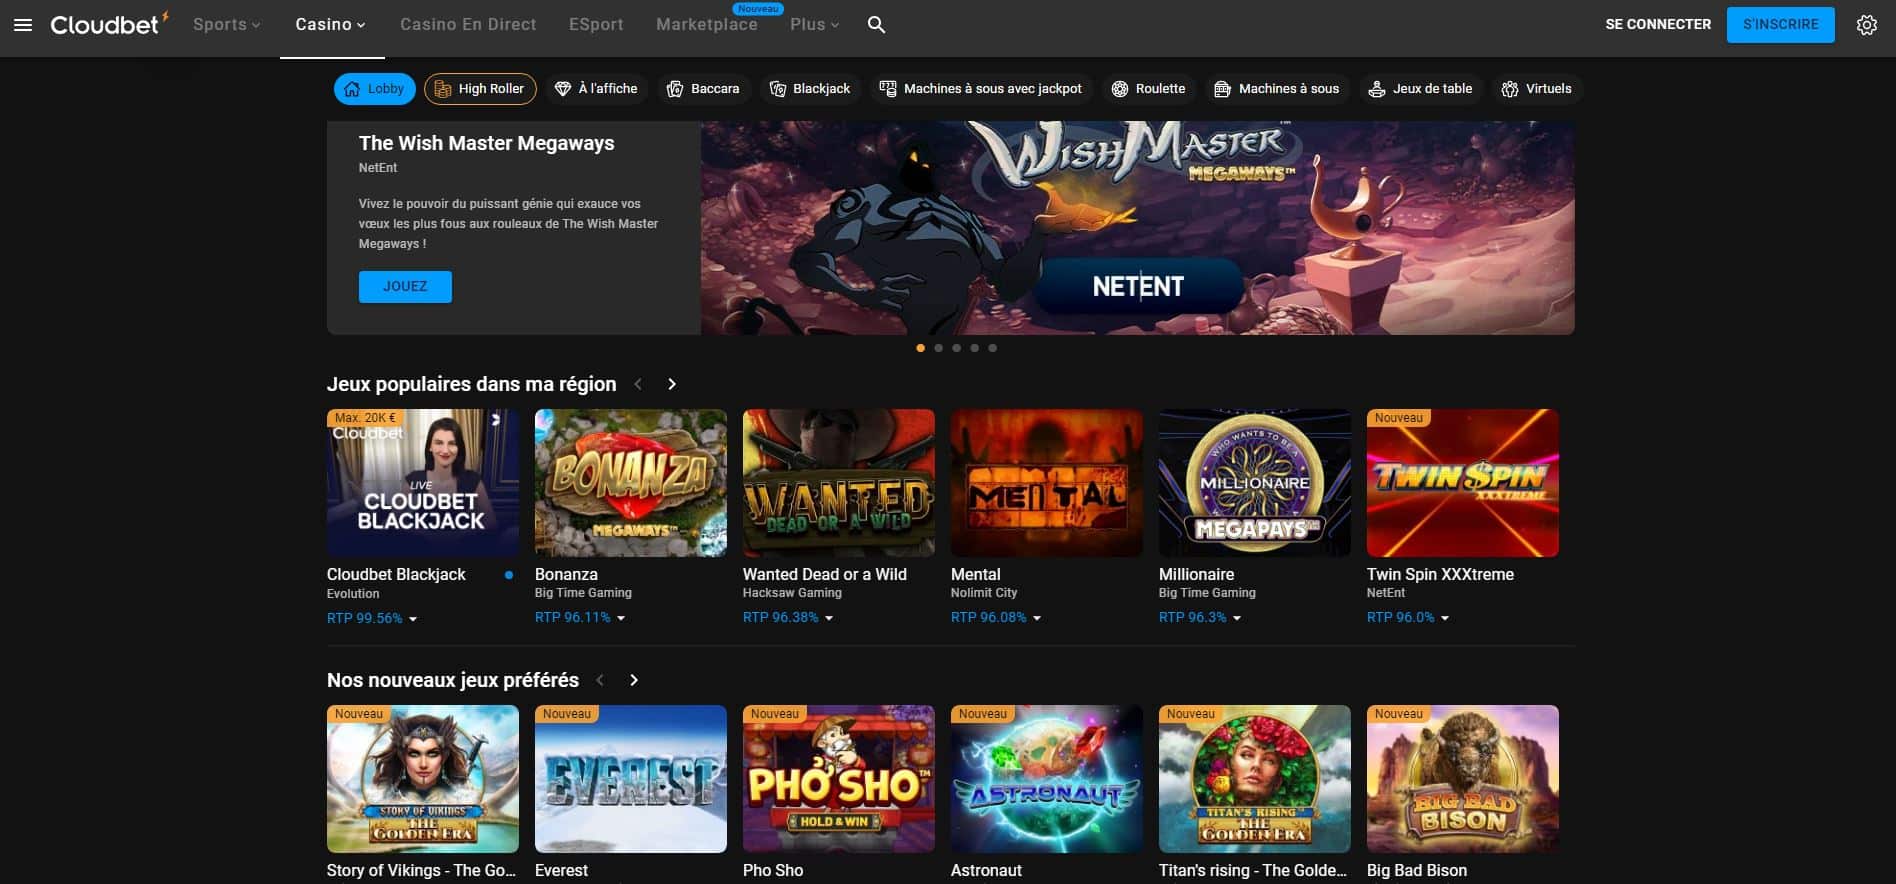The height and width of the screenshot is (884, 1896).
Task: Click the Astronaut game title
Action: click(x=986, y=871)
